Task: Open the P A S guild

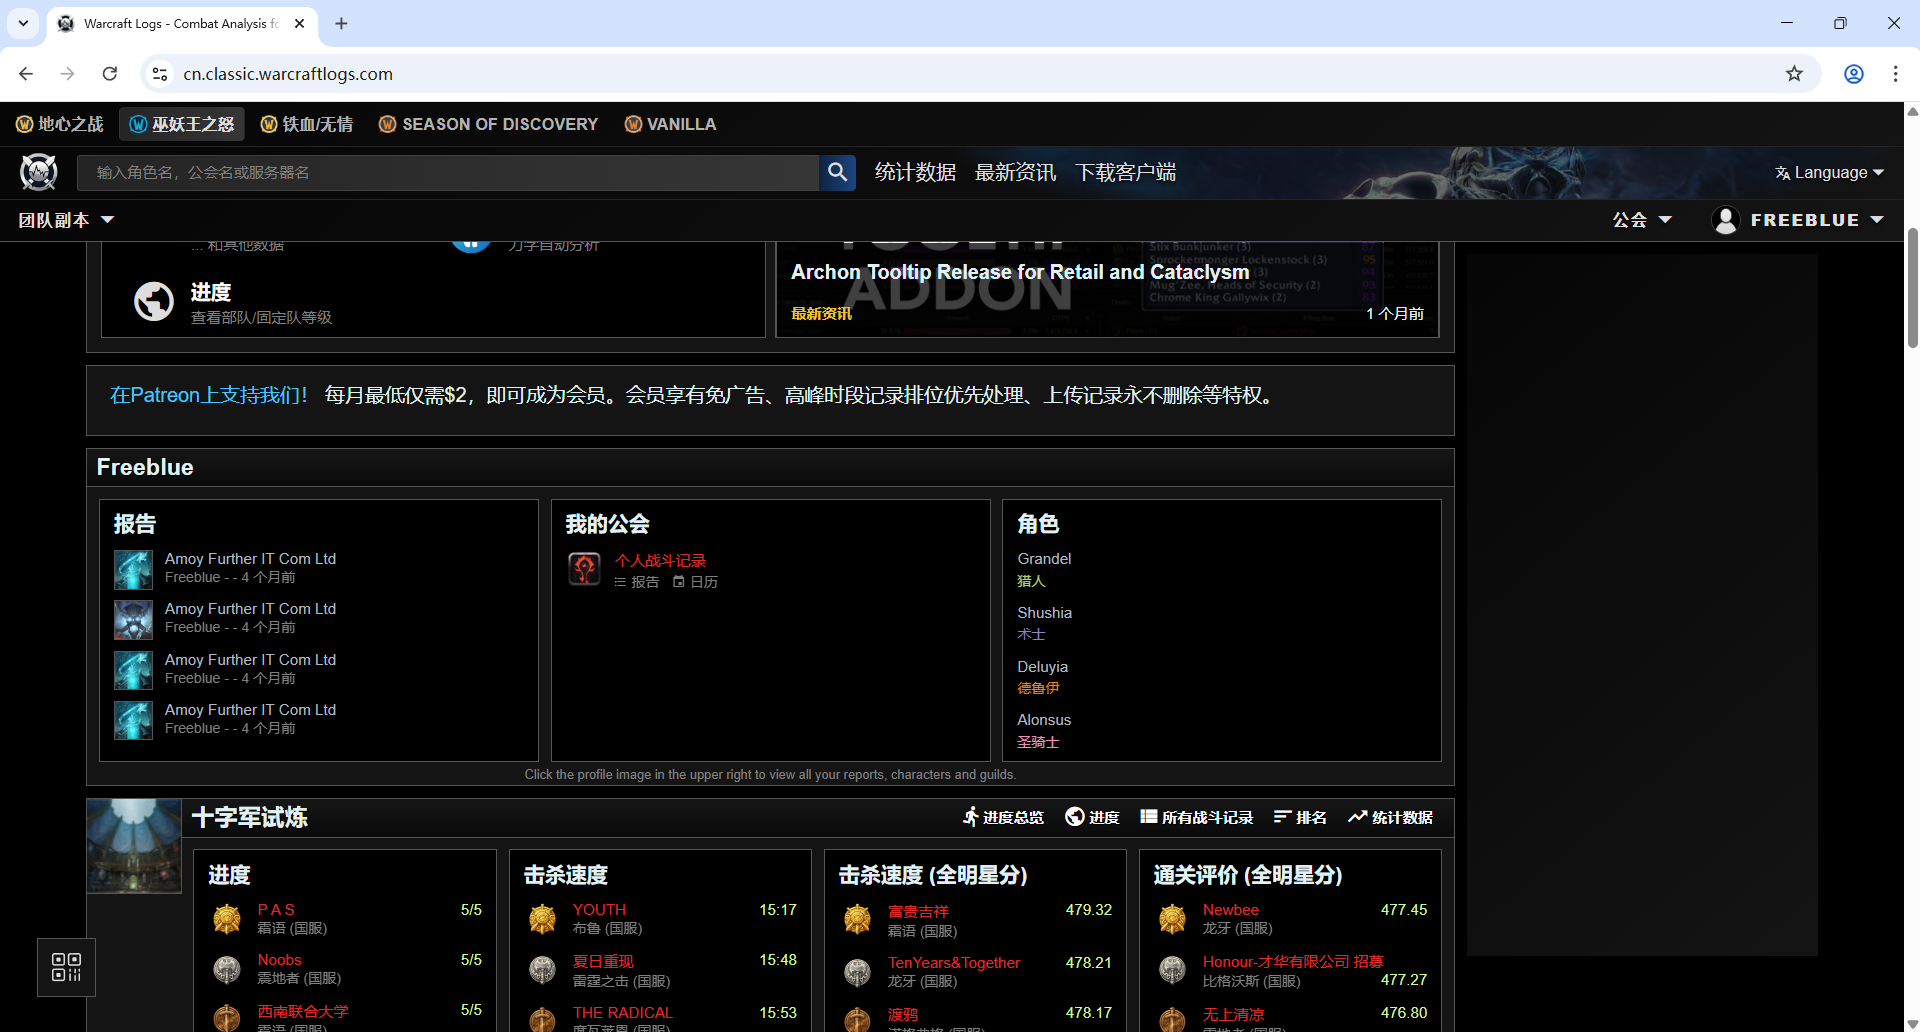Action: (276, 910)
